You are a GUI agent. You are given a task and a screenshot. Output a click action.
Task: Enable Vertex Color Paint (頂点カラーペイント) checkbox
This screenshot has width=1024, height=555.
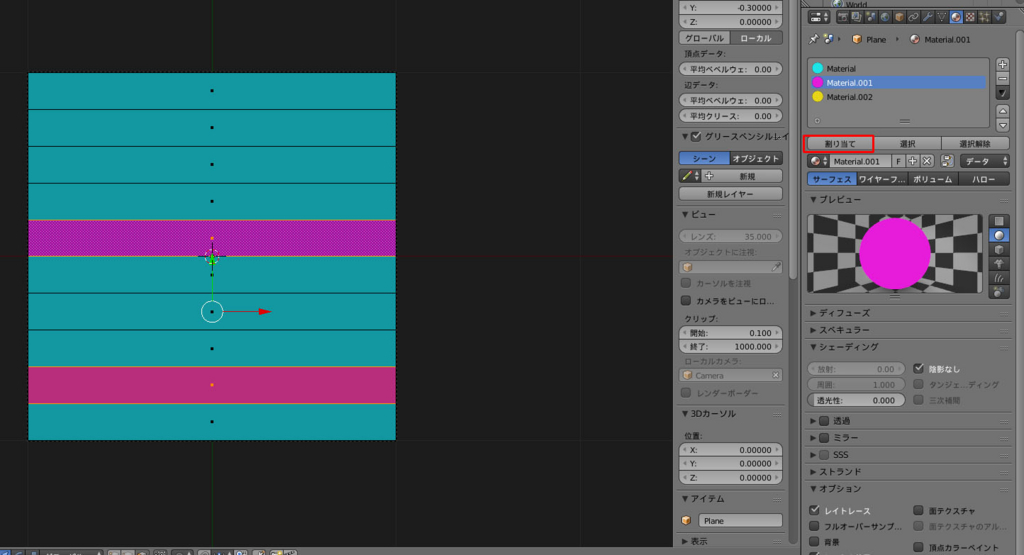(918, 547)
